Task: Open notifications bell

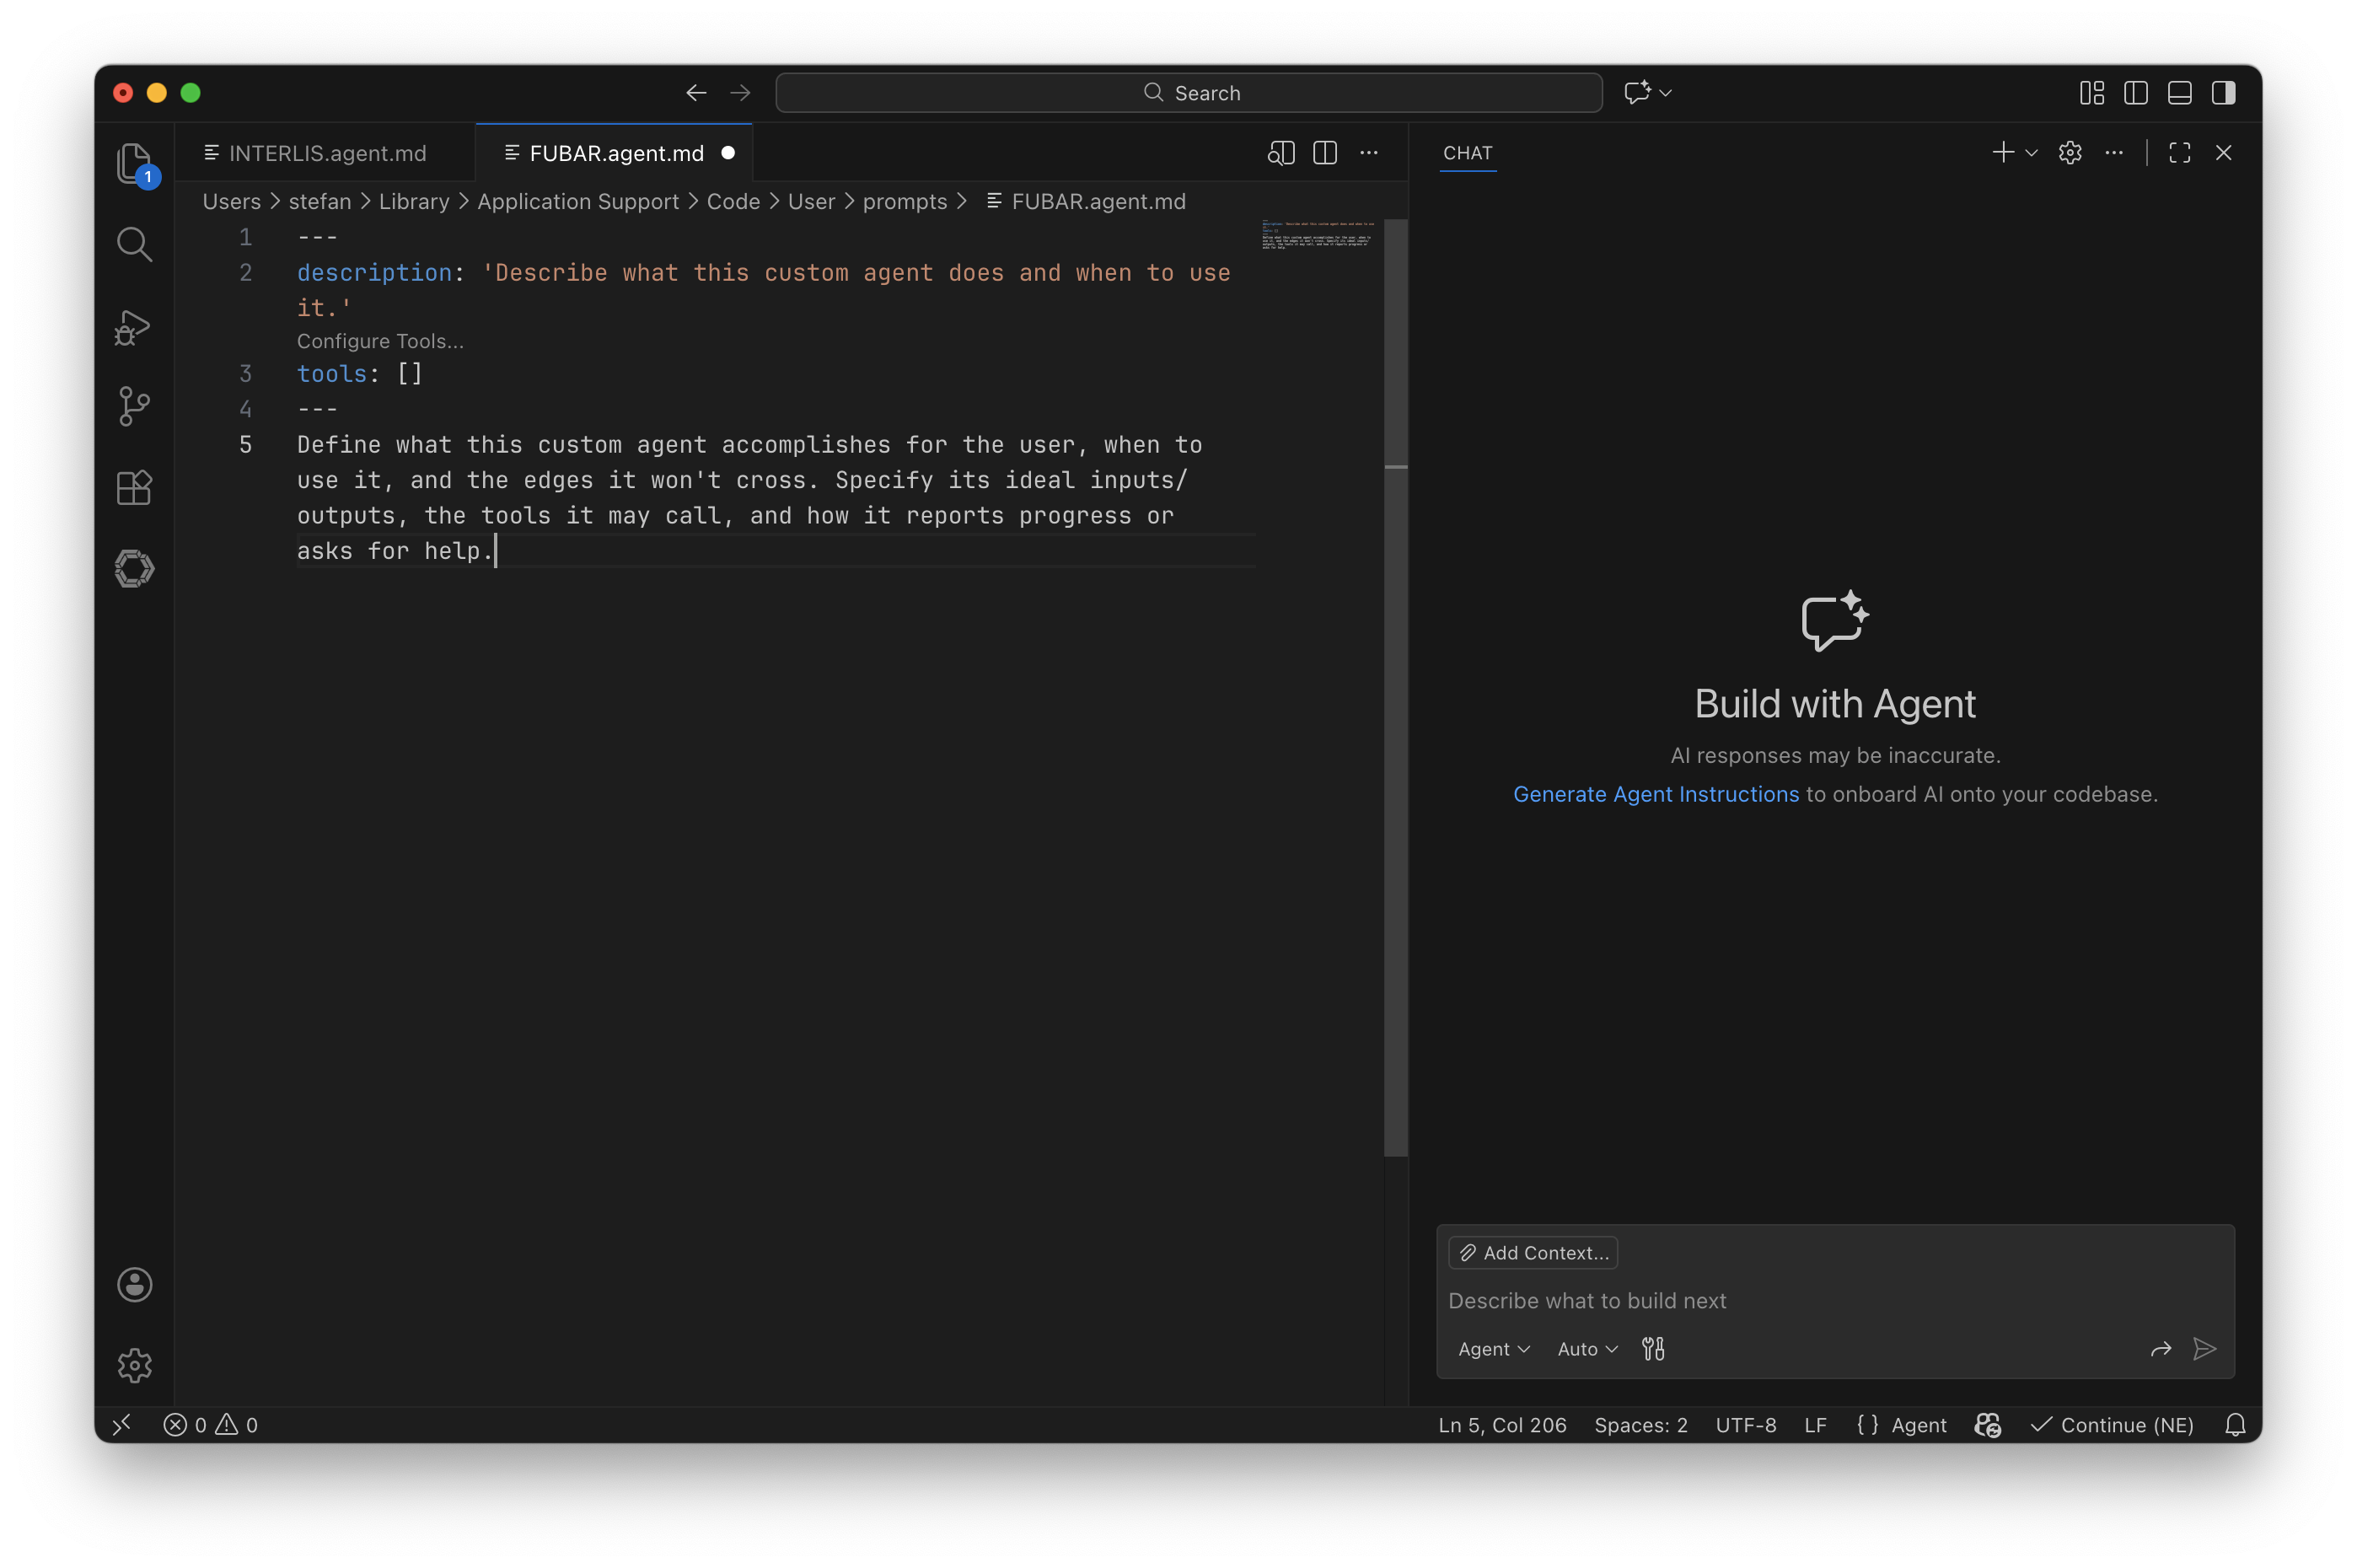Action: 2236,1425
